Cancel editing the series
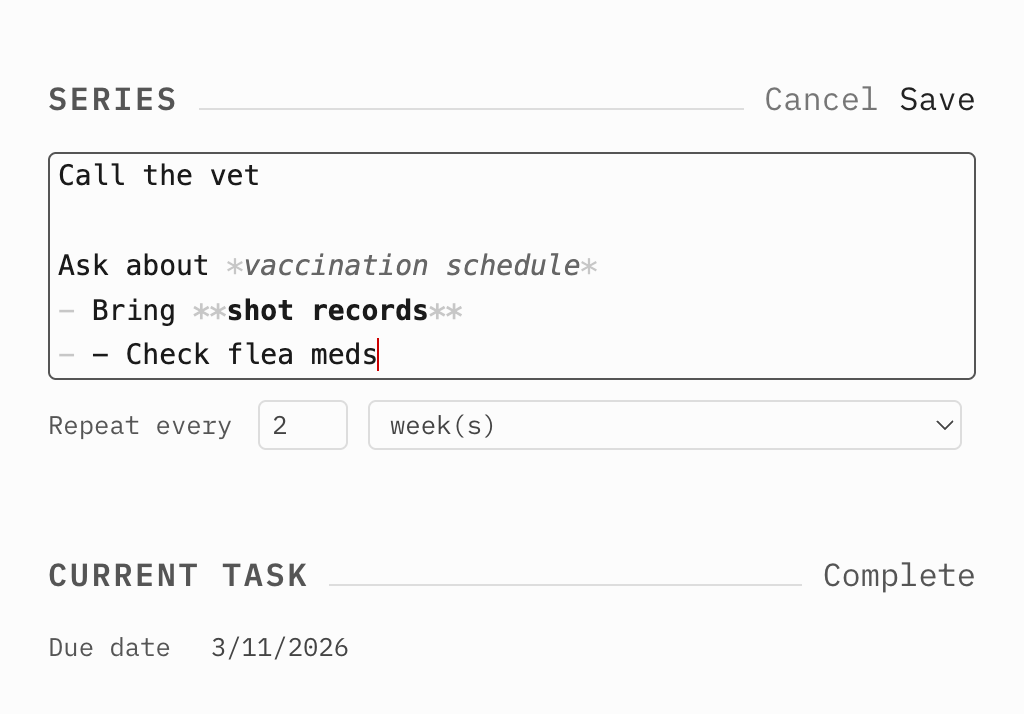The width and height of the screenshot is (1024, 714). tap(820, 100)
